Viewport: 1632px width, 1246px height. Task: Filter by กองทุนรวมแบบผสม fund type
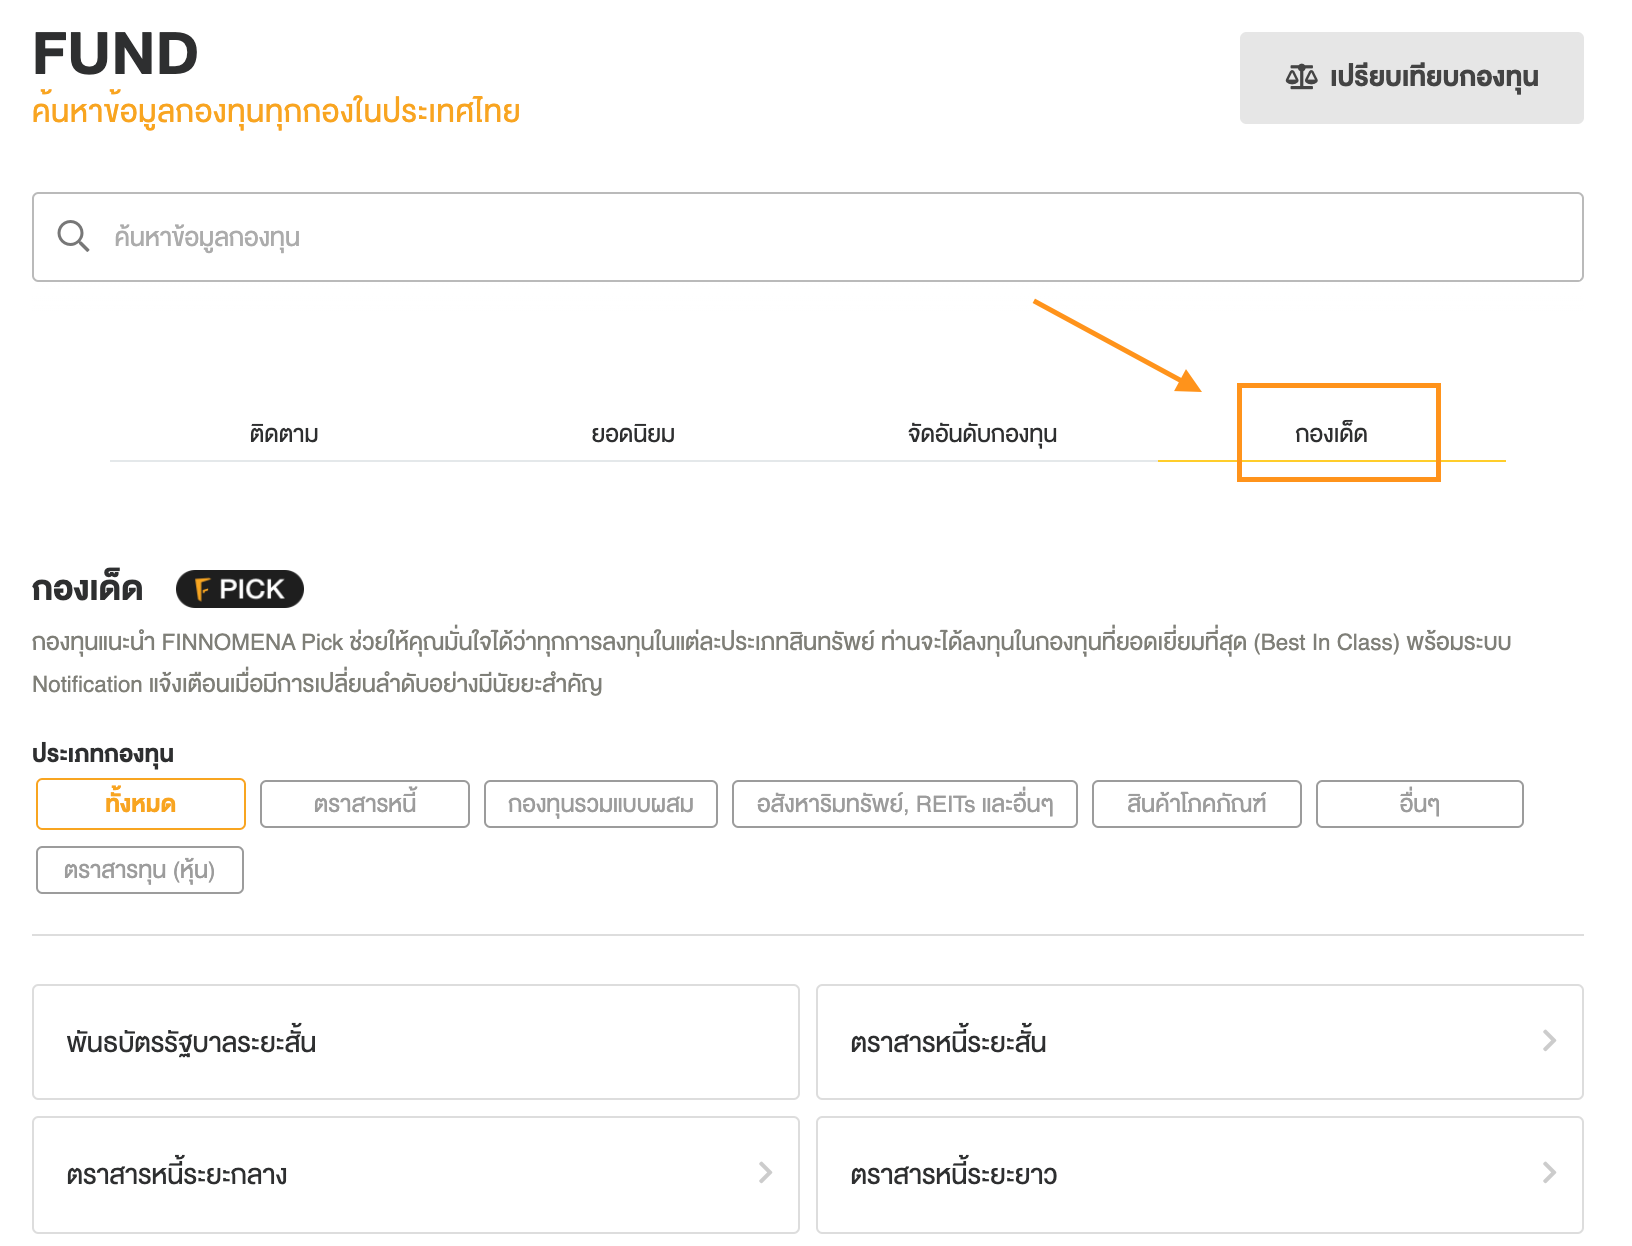point(601,804)
